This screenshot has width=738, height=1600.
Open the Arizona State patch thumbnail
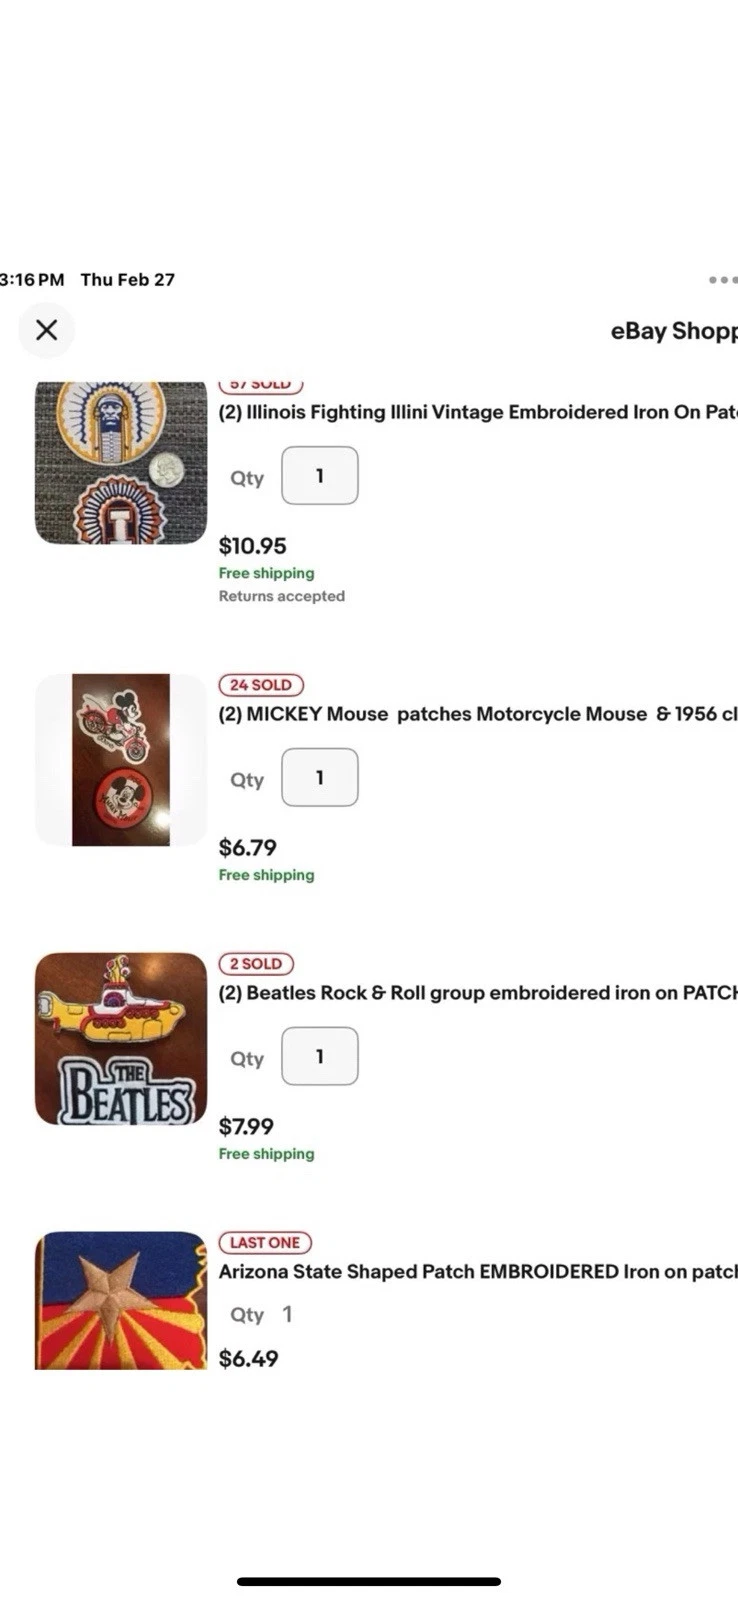(x=121, y=1300)
